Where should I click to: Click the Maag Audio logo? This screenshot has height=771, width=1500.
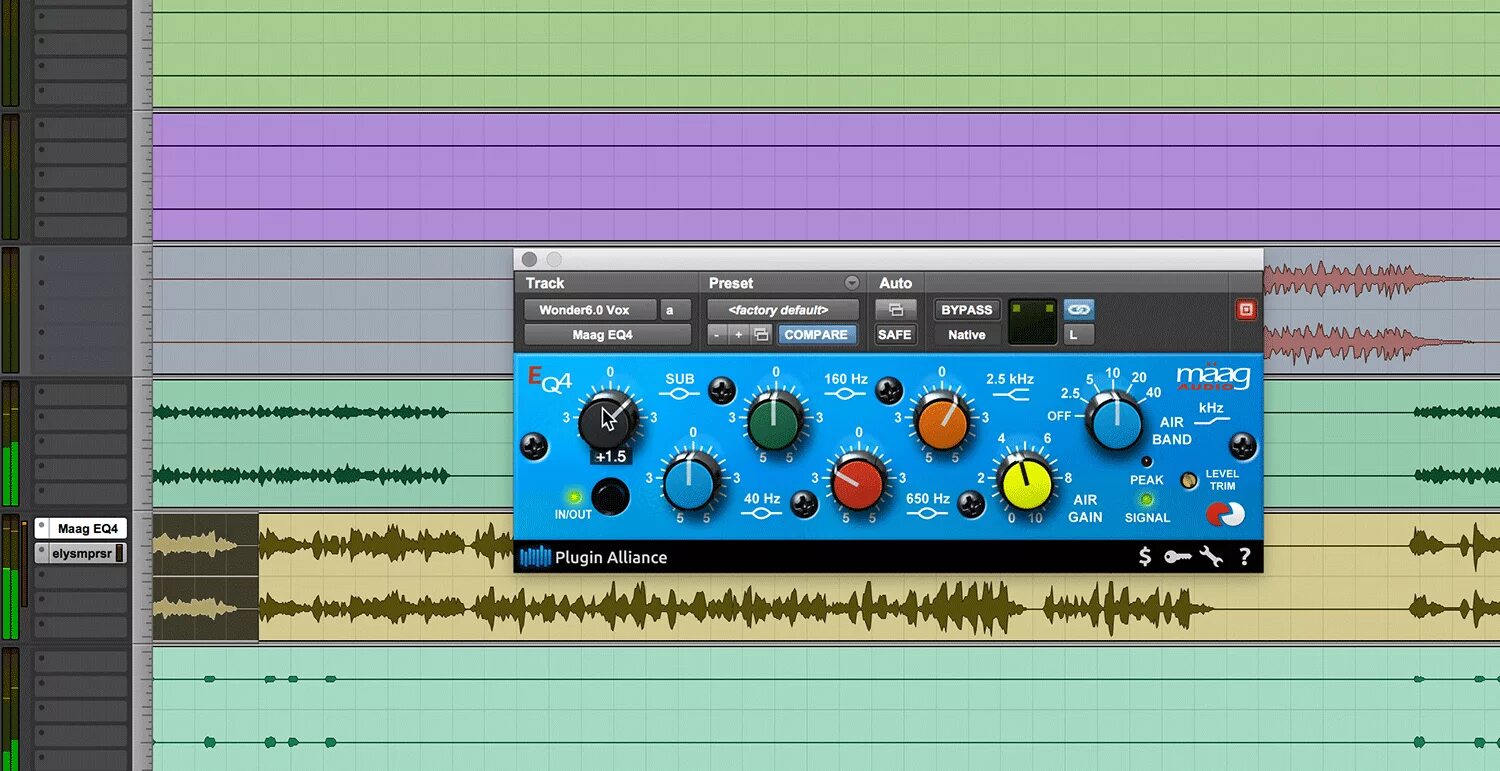click(x=1212, y=377)
